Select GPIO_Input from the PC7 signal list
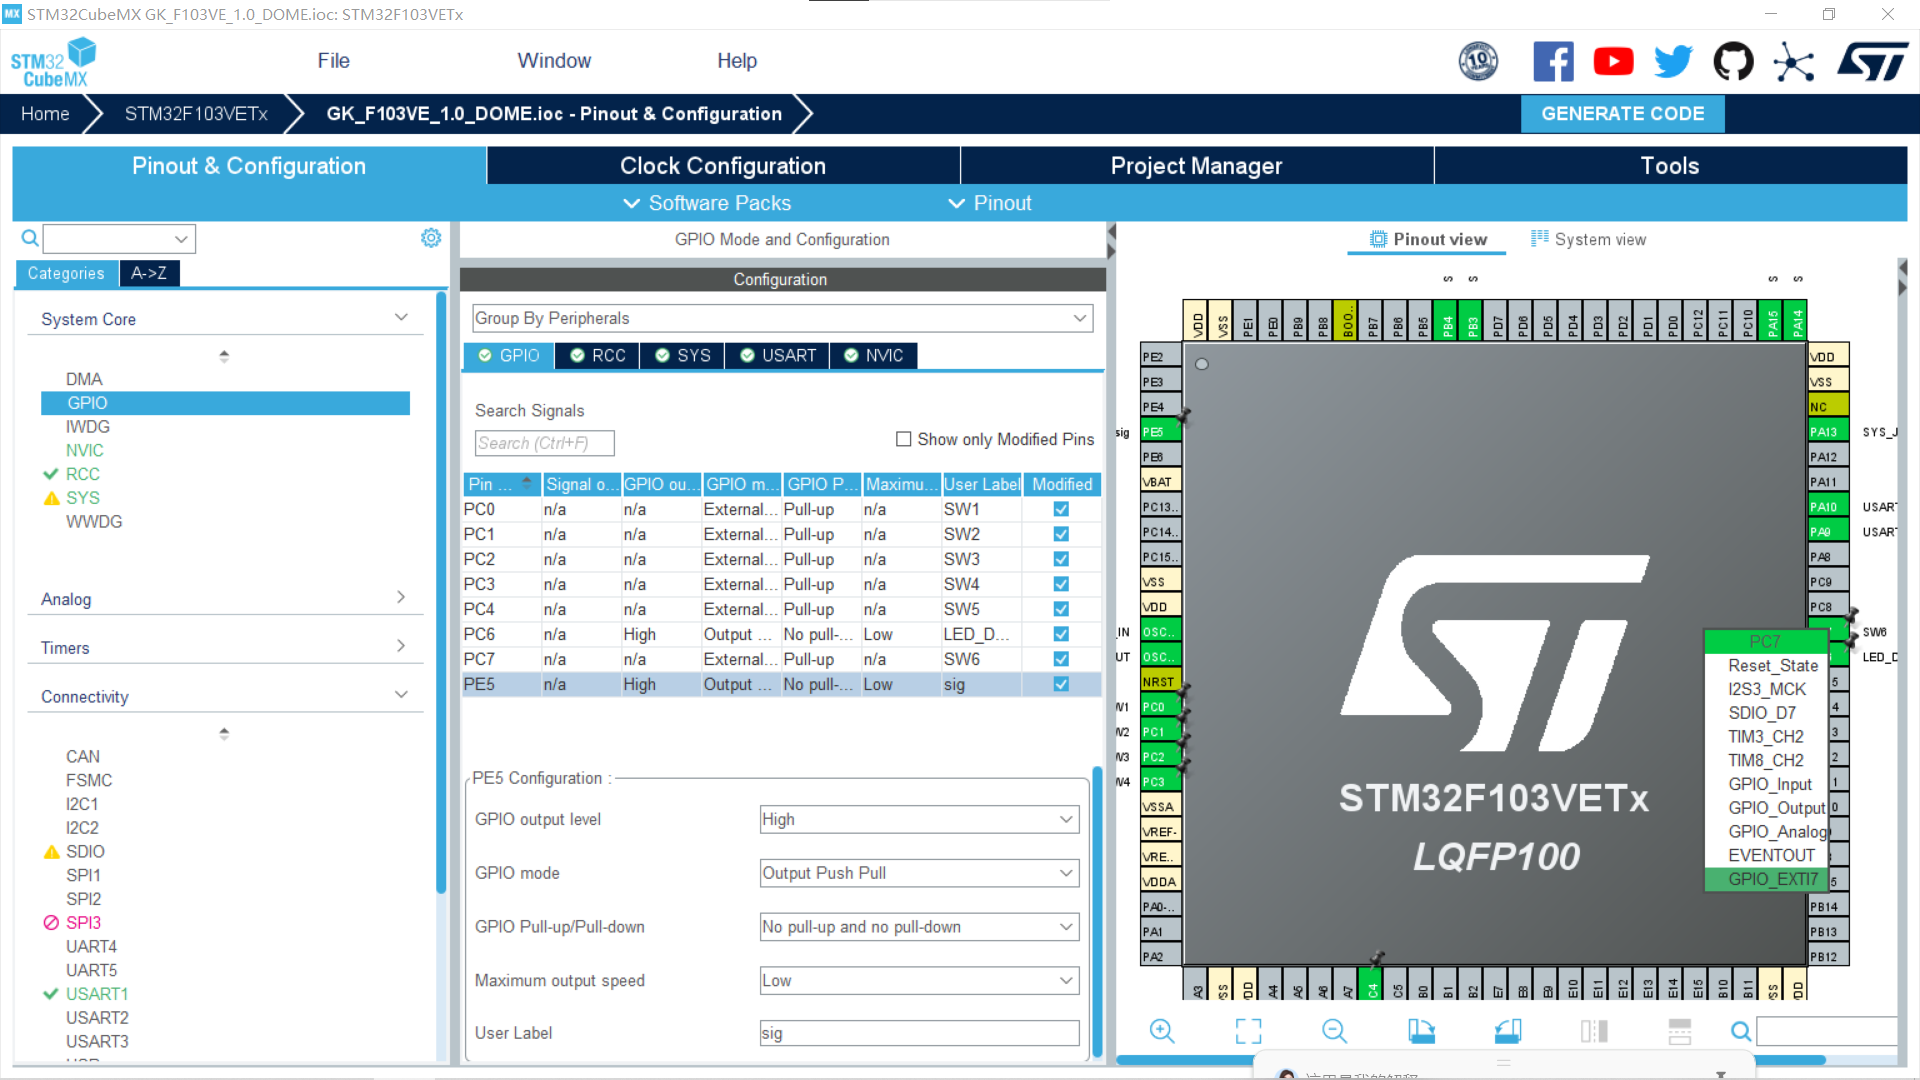Screen dimensions: 1920x1080 (1770, 784)
